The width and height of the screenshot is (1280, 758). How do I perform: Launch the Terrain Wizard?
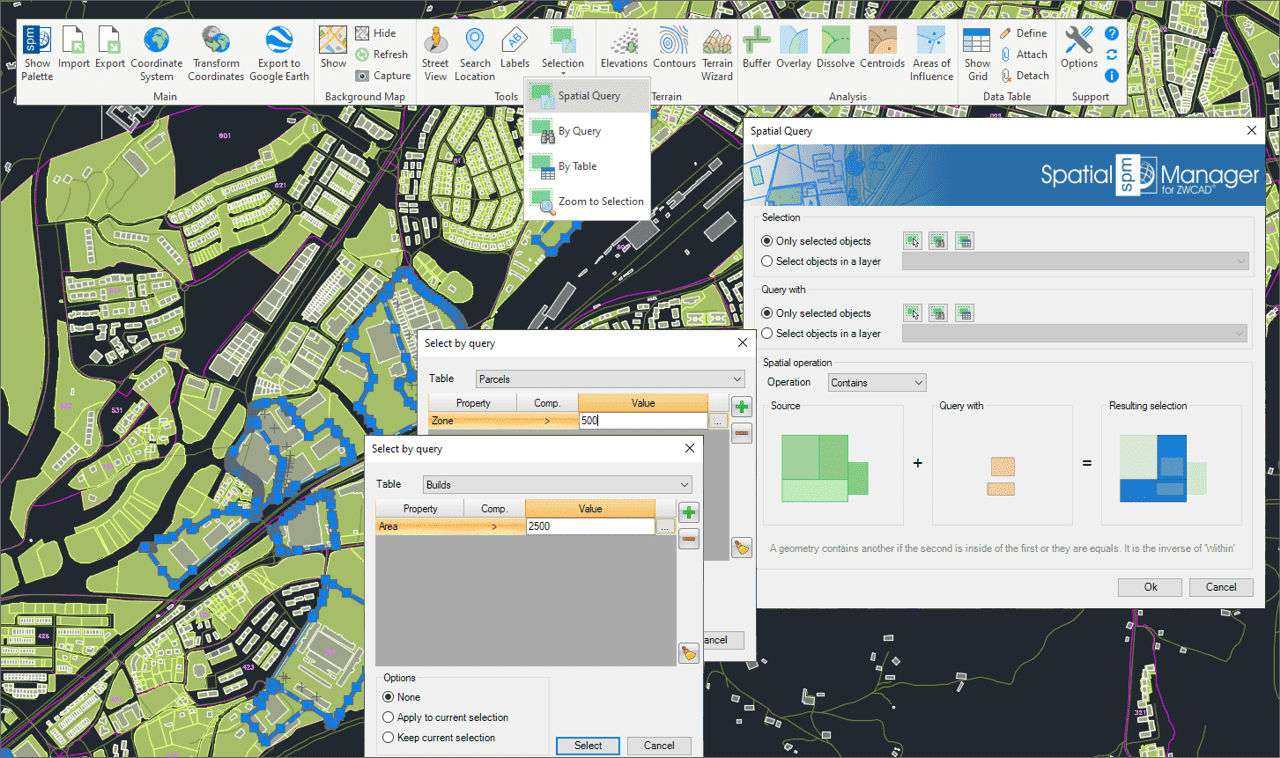point(717,54)
